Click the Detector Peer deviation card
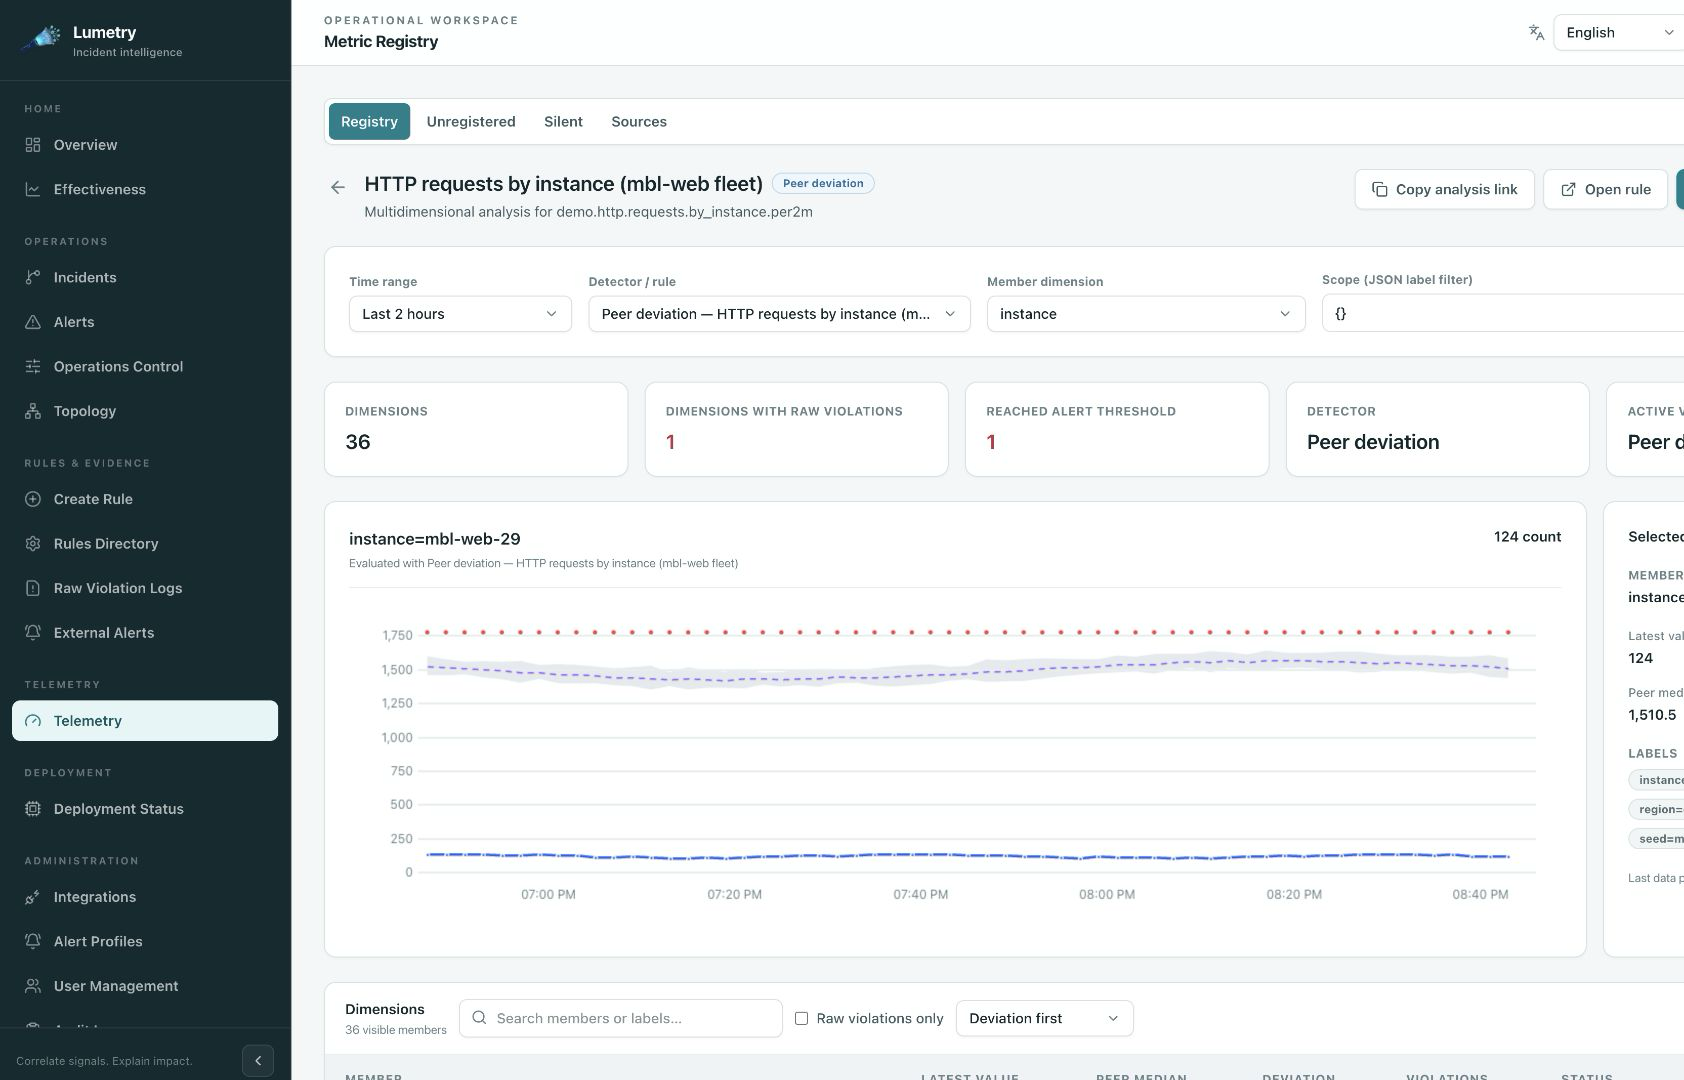The width and height of the screenshot is (1684, 1080). [x=1437, y=429]
